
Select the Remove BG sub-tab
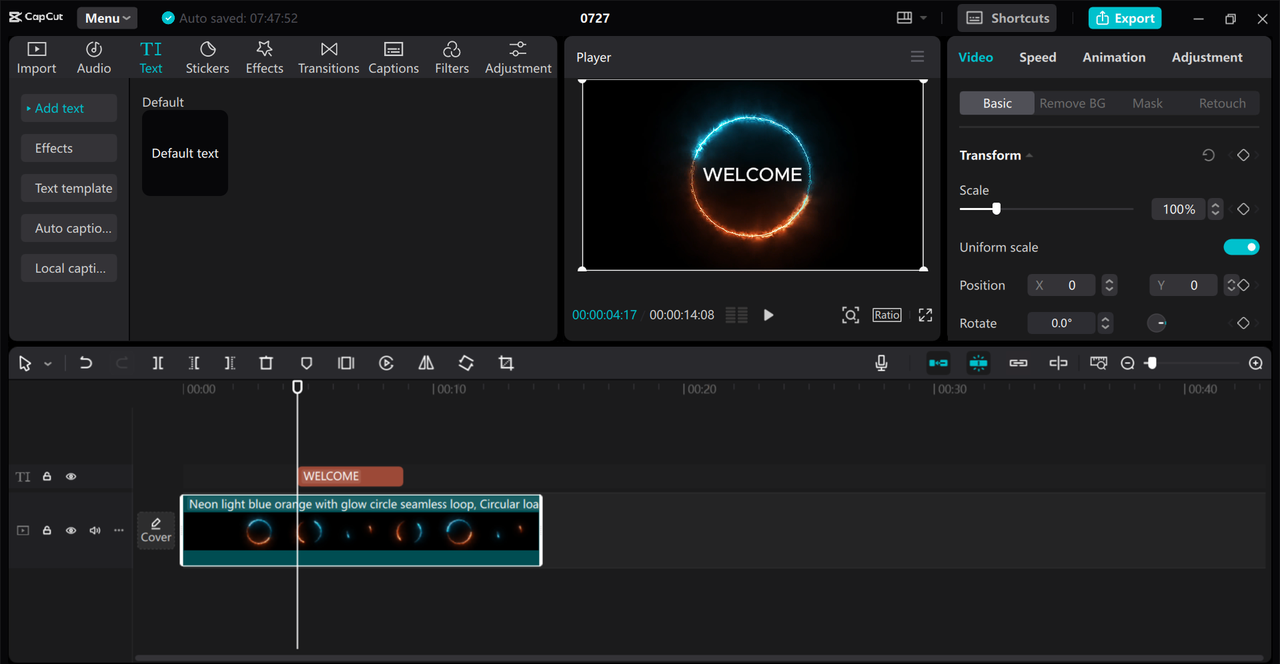point(1072,103)
